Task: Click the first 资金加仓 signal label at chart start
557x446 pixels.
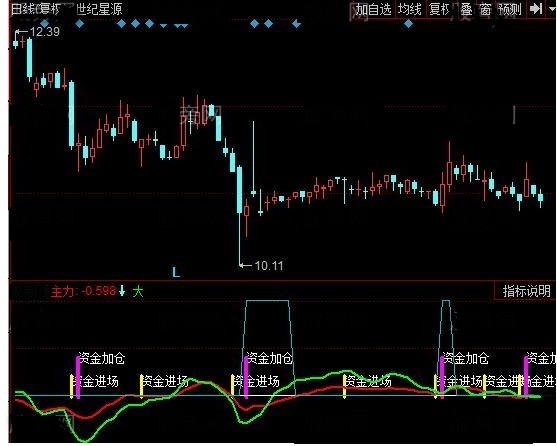Action: (102, 358)
